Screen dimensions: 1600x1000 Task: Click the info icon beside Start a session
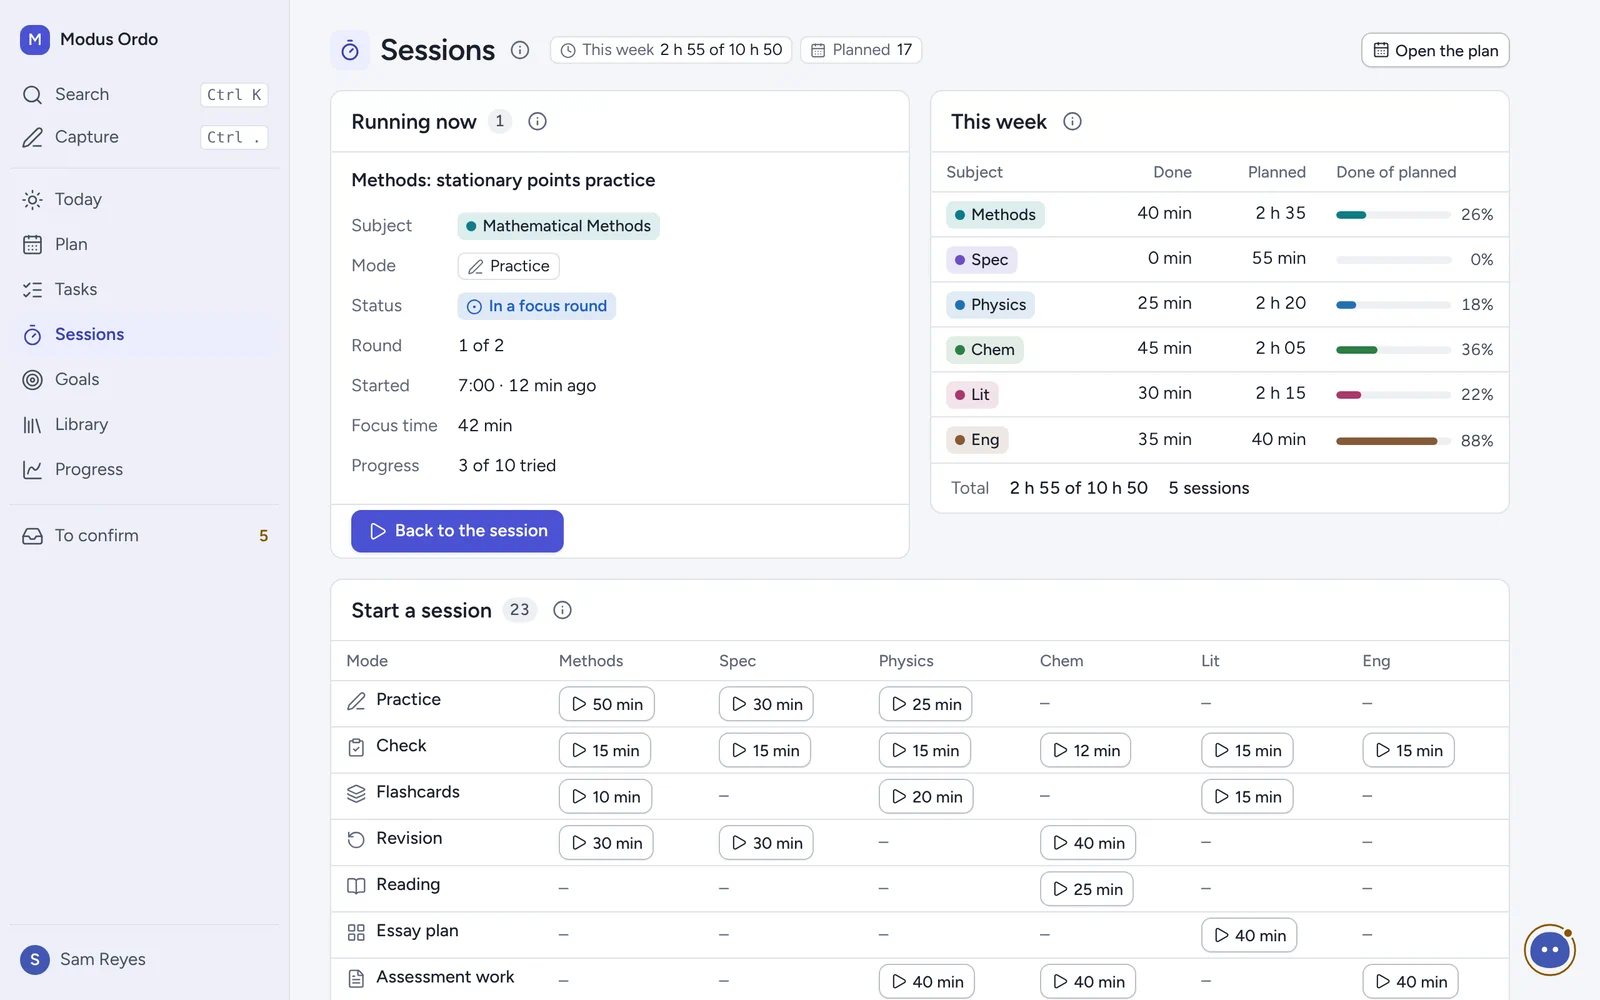562,610
